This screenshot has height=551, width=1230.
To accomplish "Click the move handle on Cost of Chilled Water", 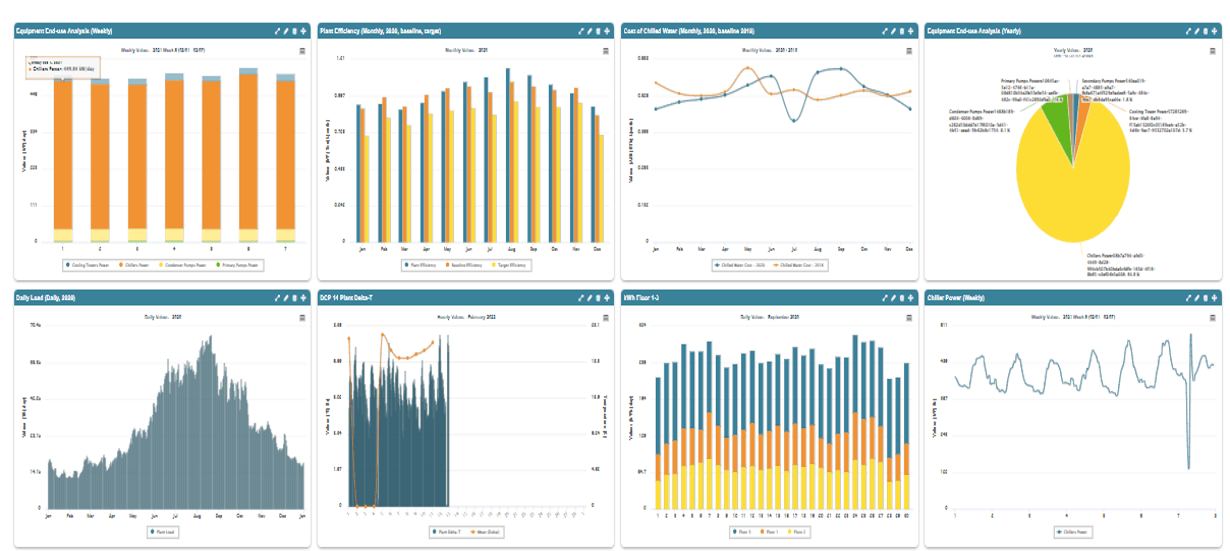I will 910,30.
